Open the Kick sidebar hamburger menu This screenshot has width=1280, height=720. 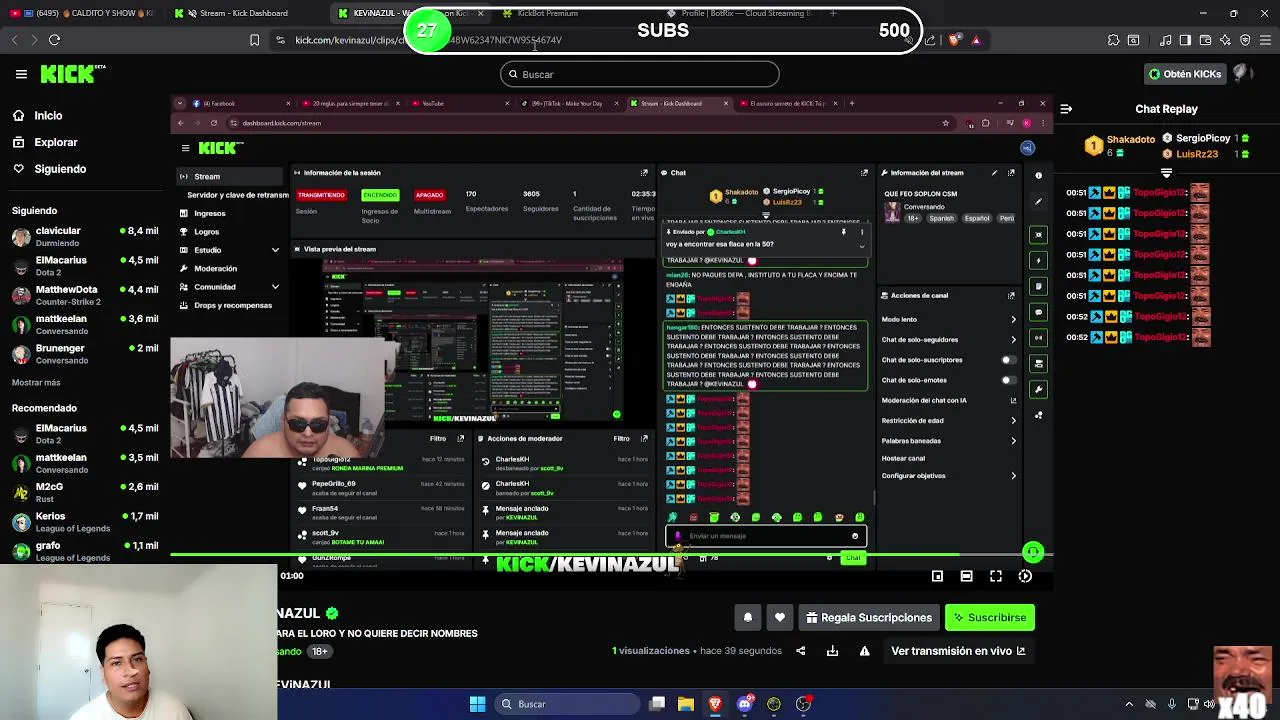[21, 74]
